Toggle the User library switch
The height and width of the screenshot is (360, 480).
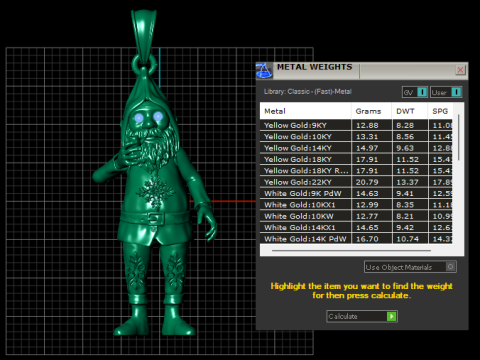446,92
